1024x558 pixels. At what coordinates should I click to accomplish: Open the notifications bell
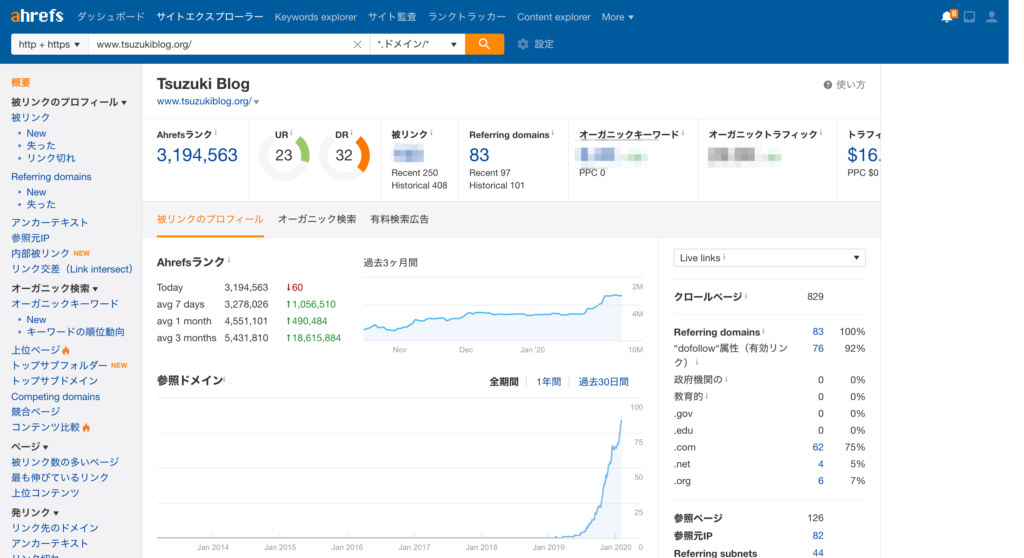click(x=947, y=17)
